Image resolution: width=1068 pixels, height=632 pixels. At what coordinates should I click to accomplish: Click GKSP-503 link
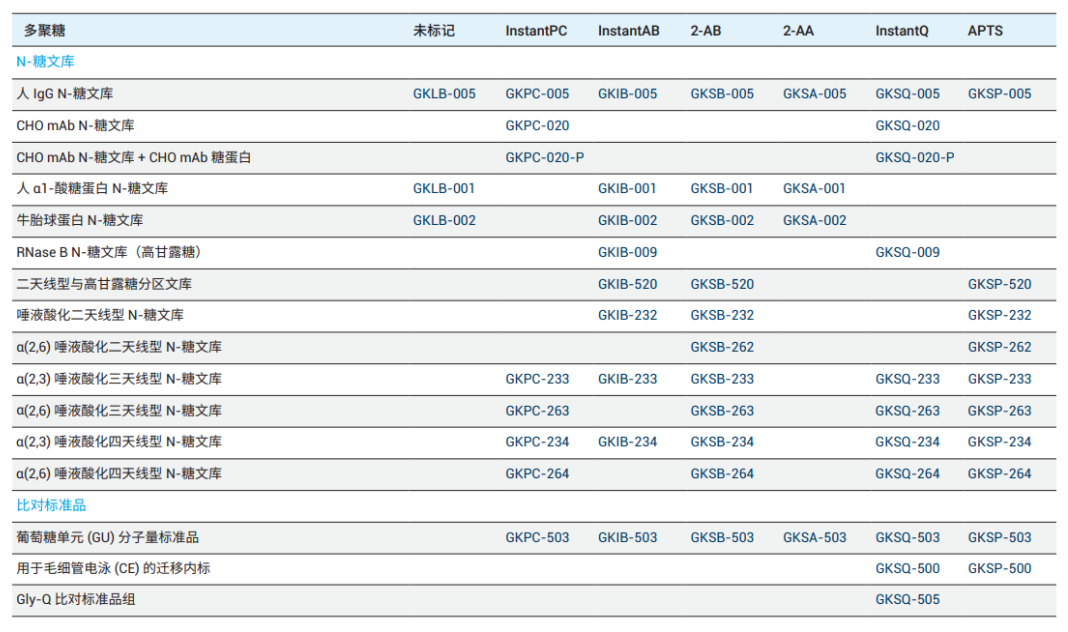(999, 538)
